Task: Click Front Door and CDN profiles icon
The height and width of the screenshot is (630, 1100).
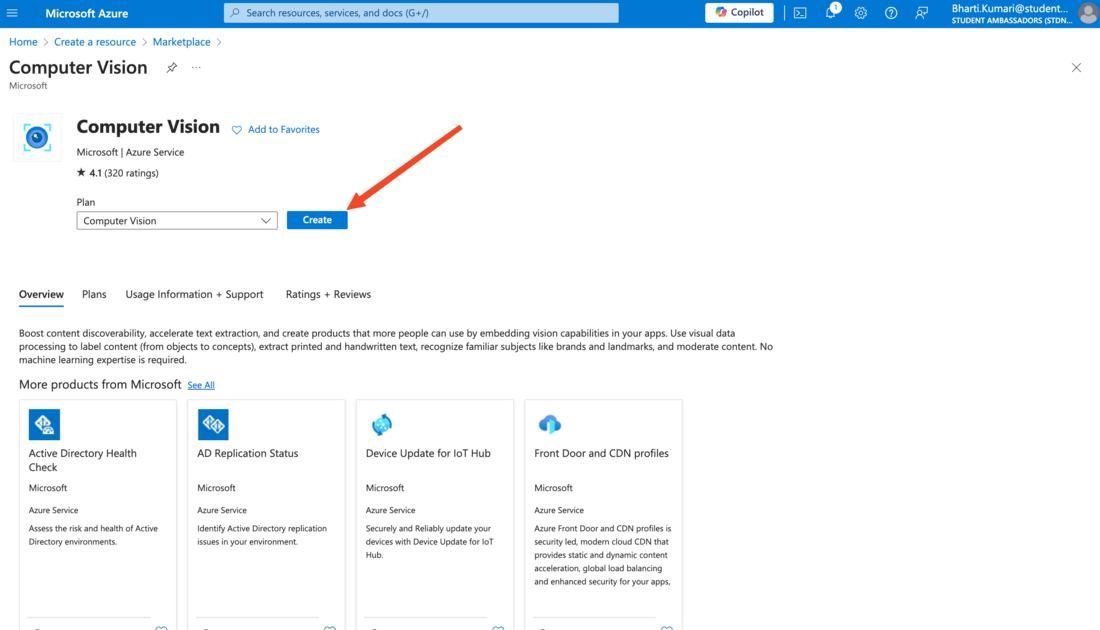Action: click(x=550, y=424)
